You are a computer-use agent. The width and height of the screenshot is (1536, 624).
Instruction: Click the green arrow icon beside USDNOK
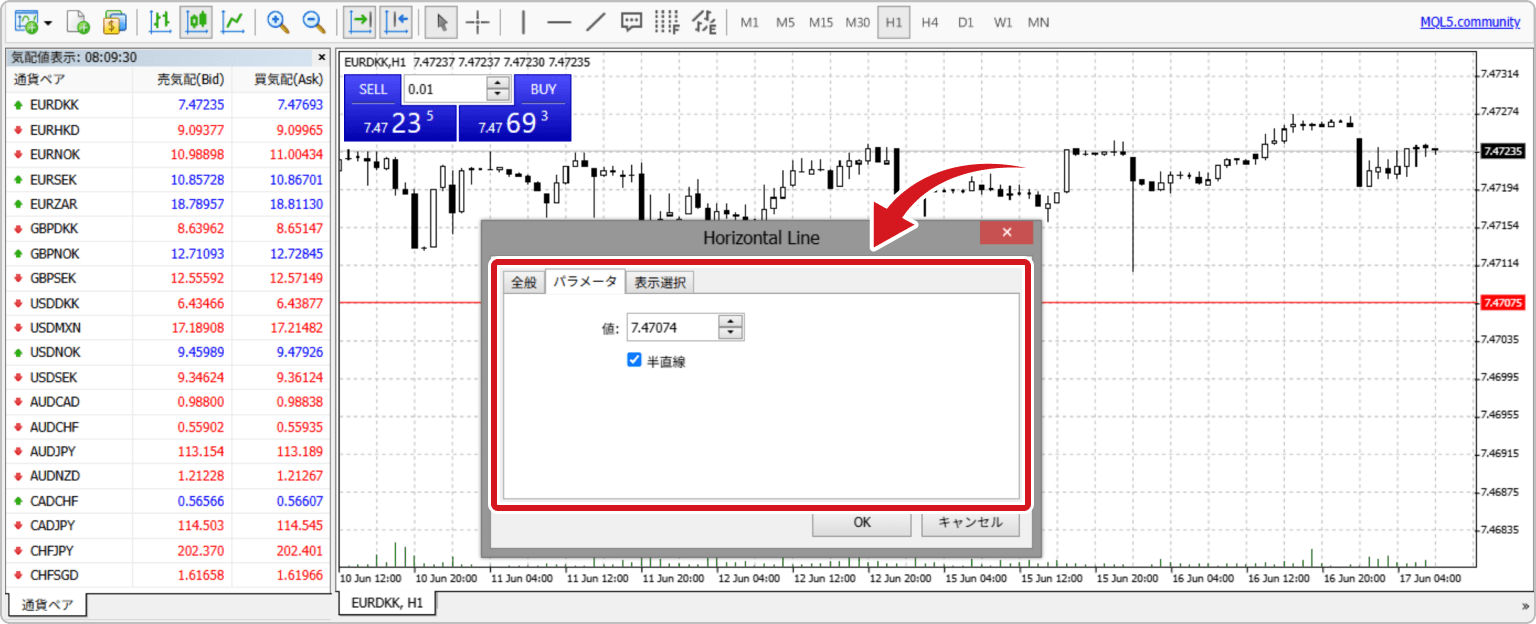(18, 353)
